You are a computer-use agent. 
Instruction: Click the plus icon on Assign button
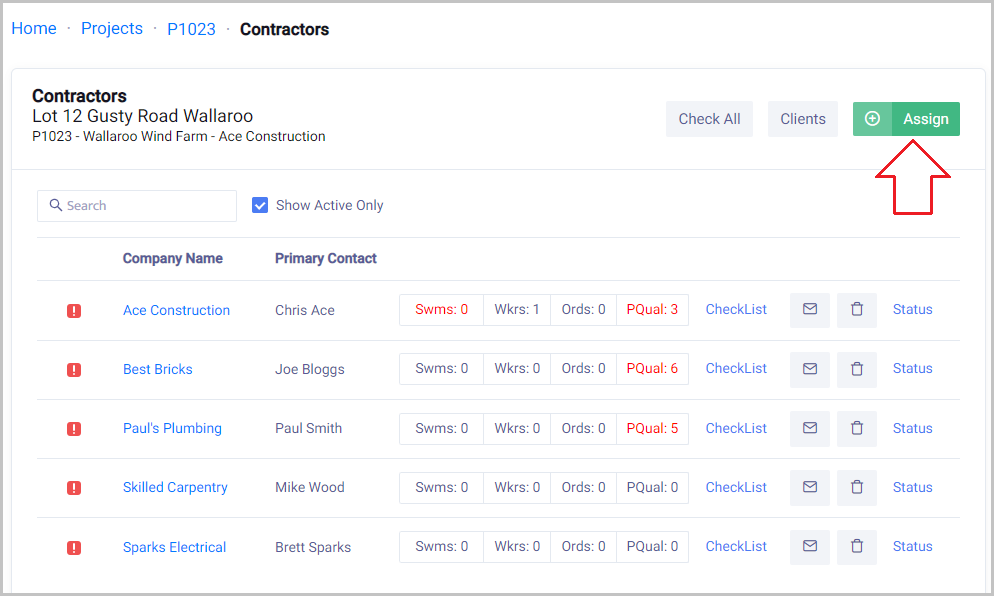point(872,119)
